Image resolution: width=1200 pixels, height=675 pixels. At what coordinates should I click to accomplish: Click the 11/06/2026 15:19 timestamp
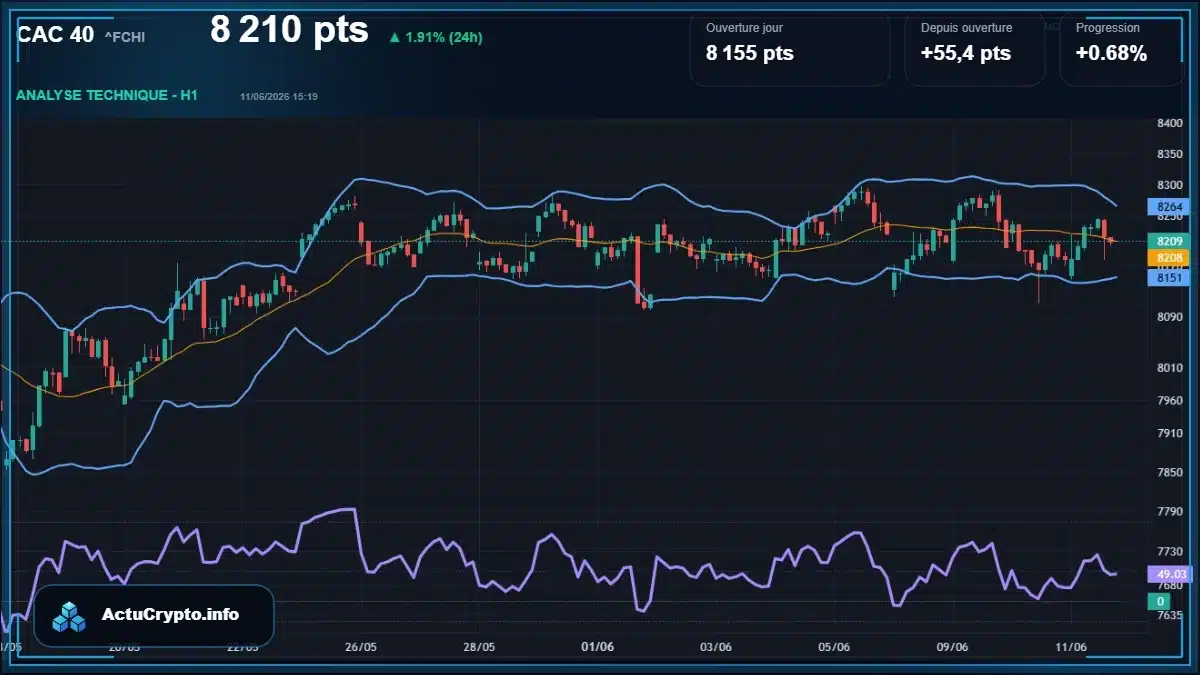tap(279, 97)
